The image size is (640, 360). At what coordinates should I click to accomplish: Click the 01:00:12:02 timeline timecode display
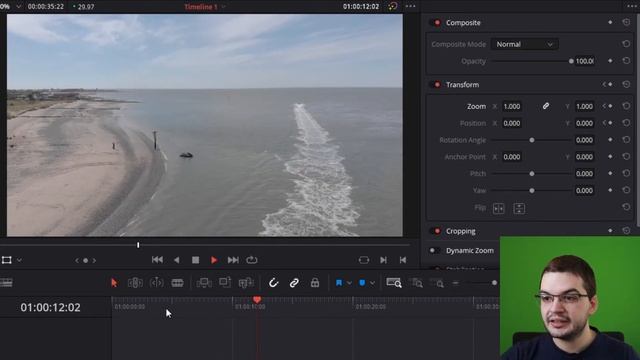coord(50,307)
